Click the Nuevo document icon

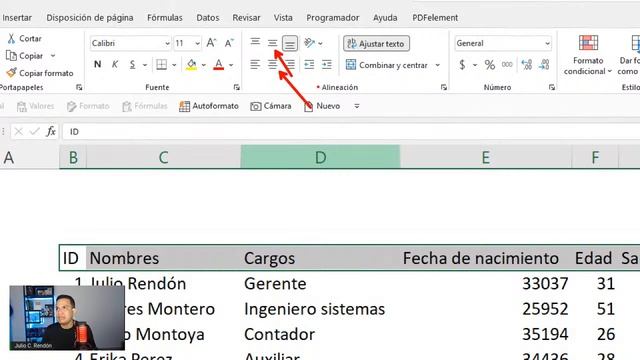click(309, 106)
